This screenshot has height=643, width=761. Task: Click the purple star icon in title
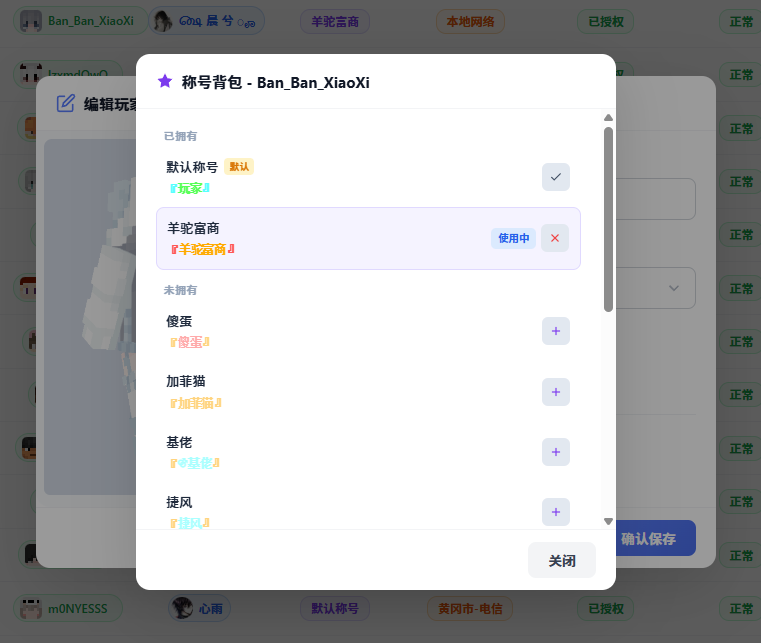165,82
